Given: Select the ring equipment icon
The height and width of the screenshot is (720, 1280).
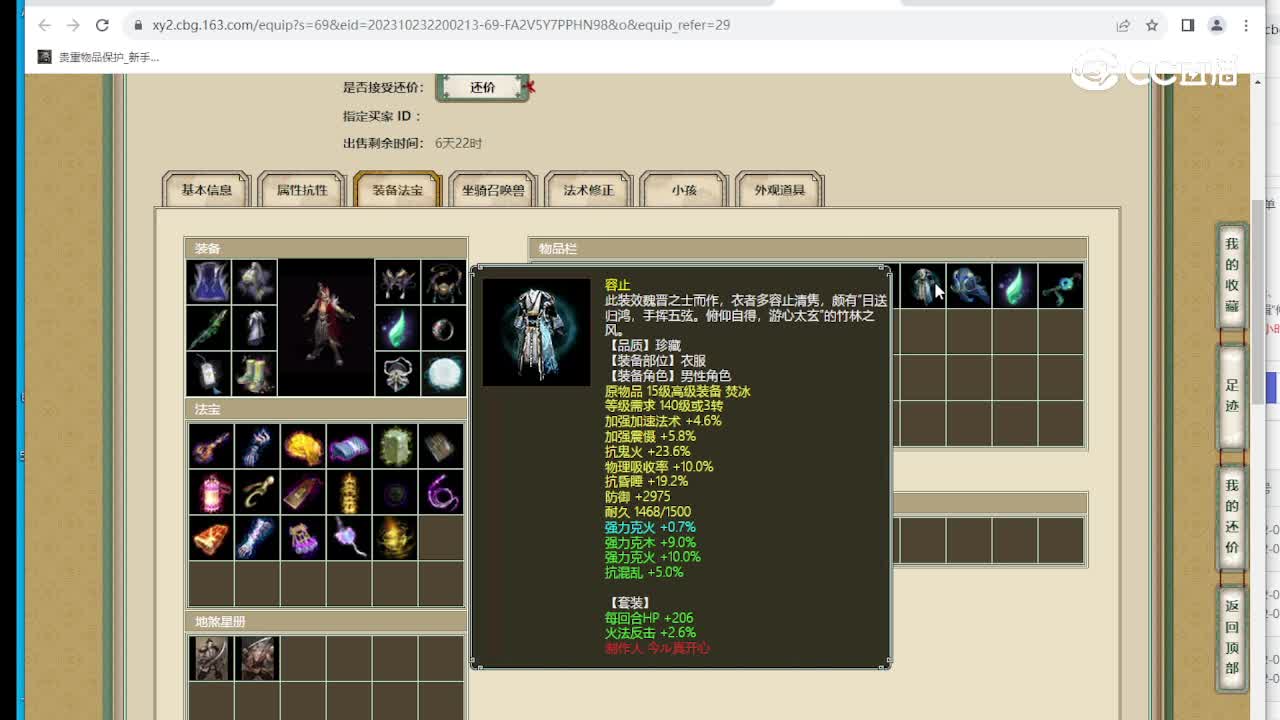Looking at the screenshot, I should tap(443, 328).
